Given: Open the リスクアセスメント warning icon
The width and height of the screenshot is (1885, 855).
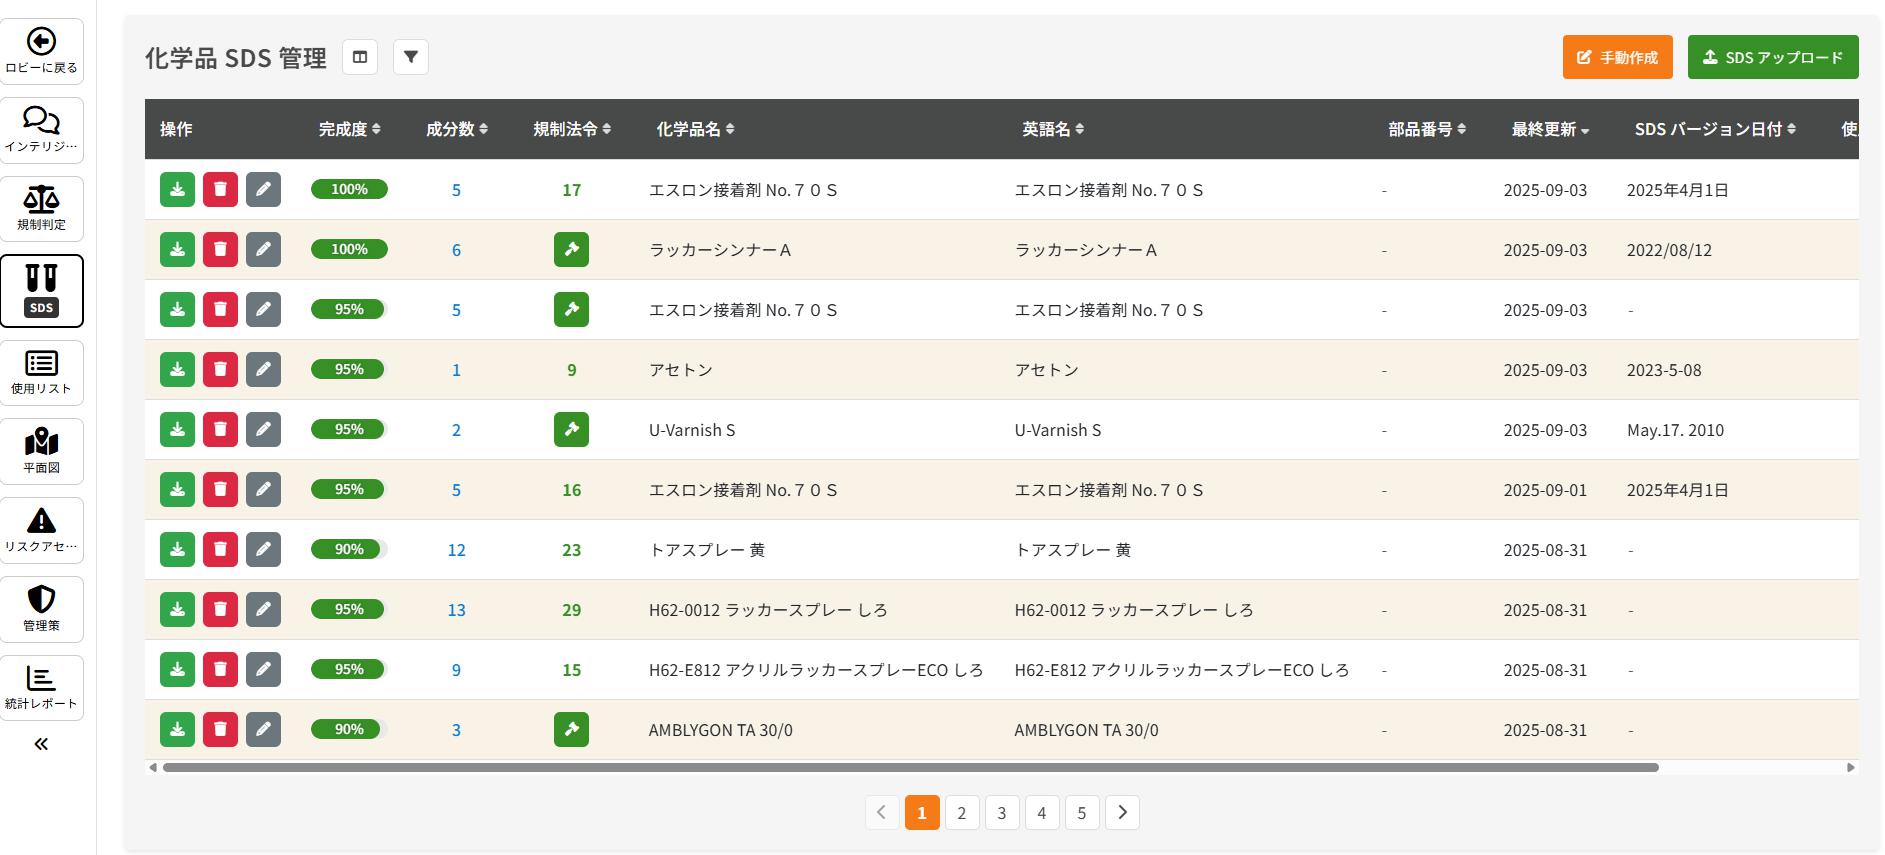Looking at the screenshot, I should click(41, 521).
